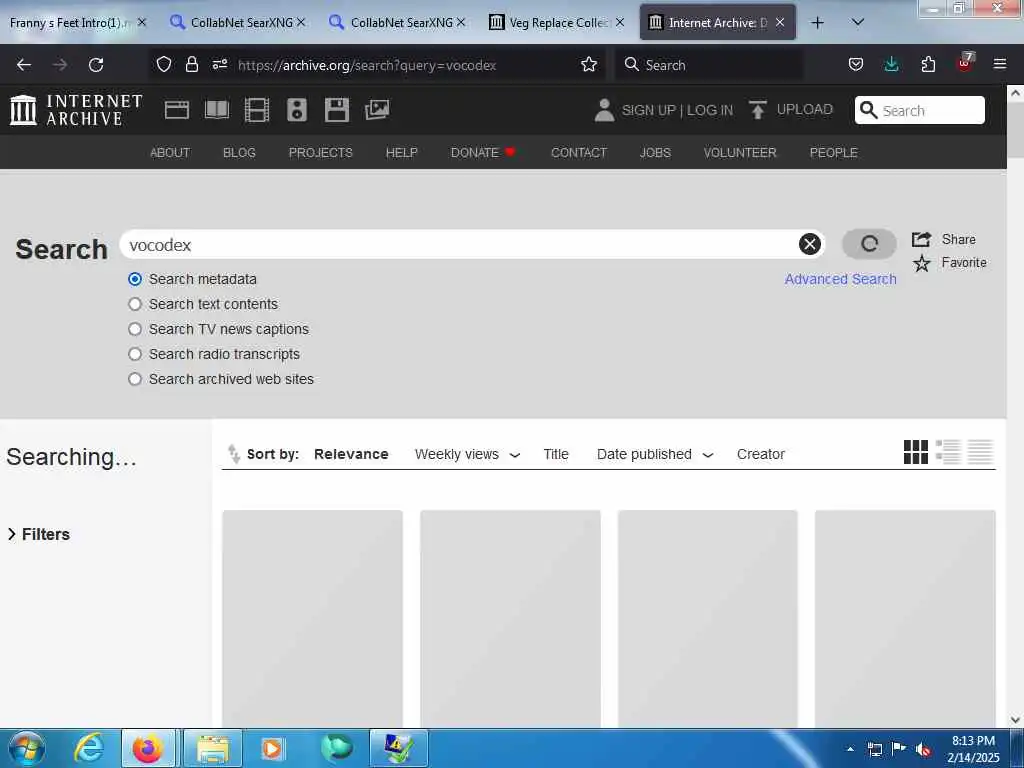The image size is (1024, 768).
Task: Open the Web (Wayback Machine) icon
Action: click(176, 110)
